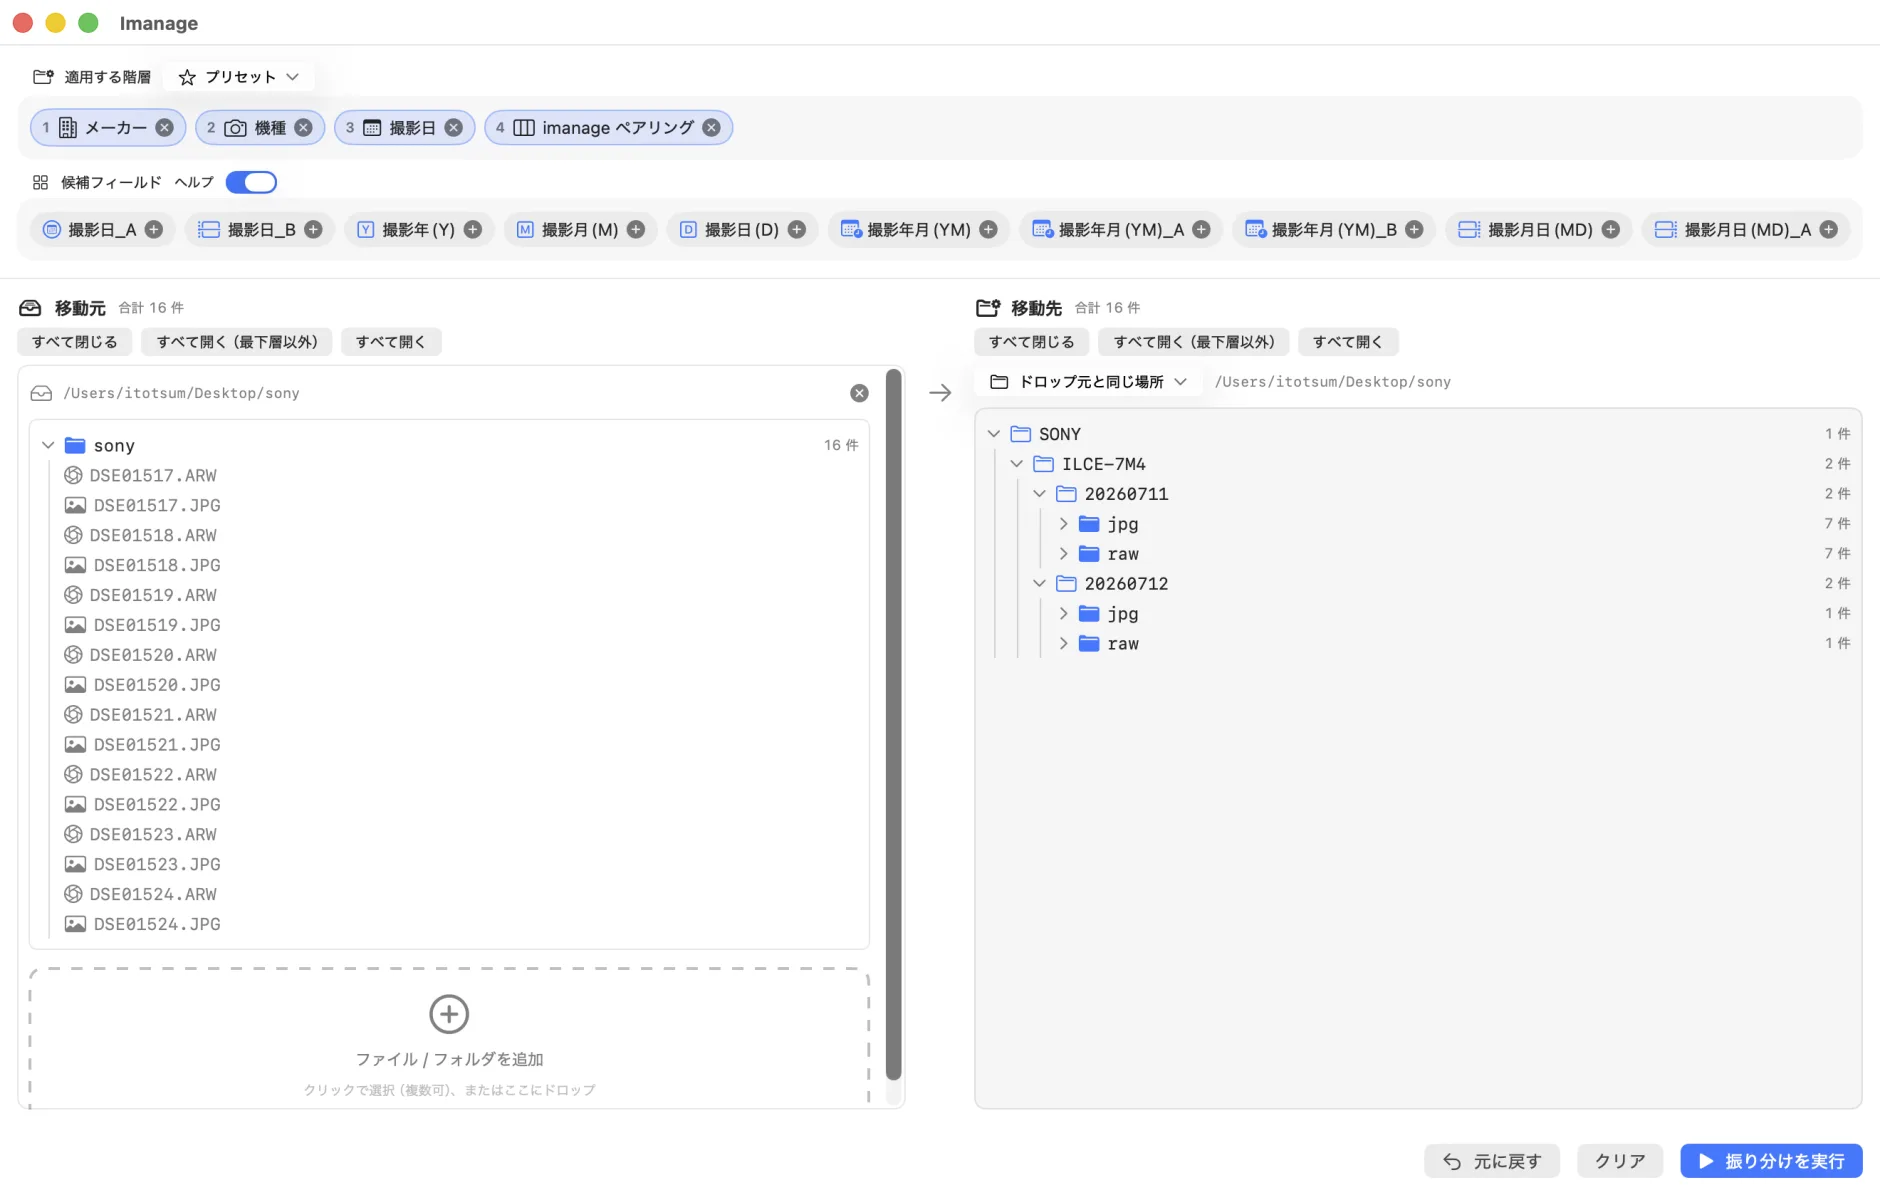
Task: Remove the 機種 hierarchy chip
Action: pos(303,128)
